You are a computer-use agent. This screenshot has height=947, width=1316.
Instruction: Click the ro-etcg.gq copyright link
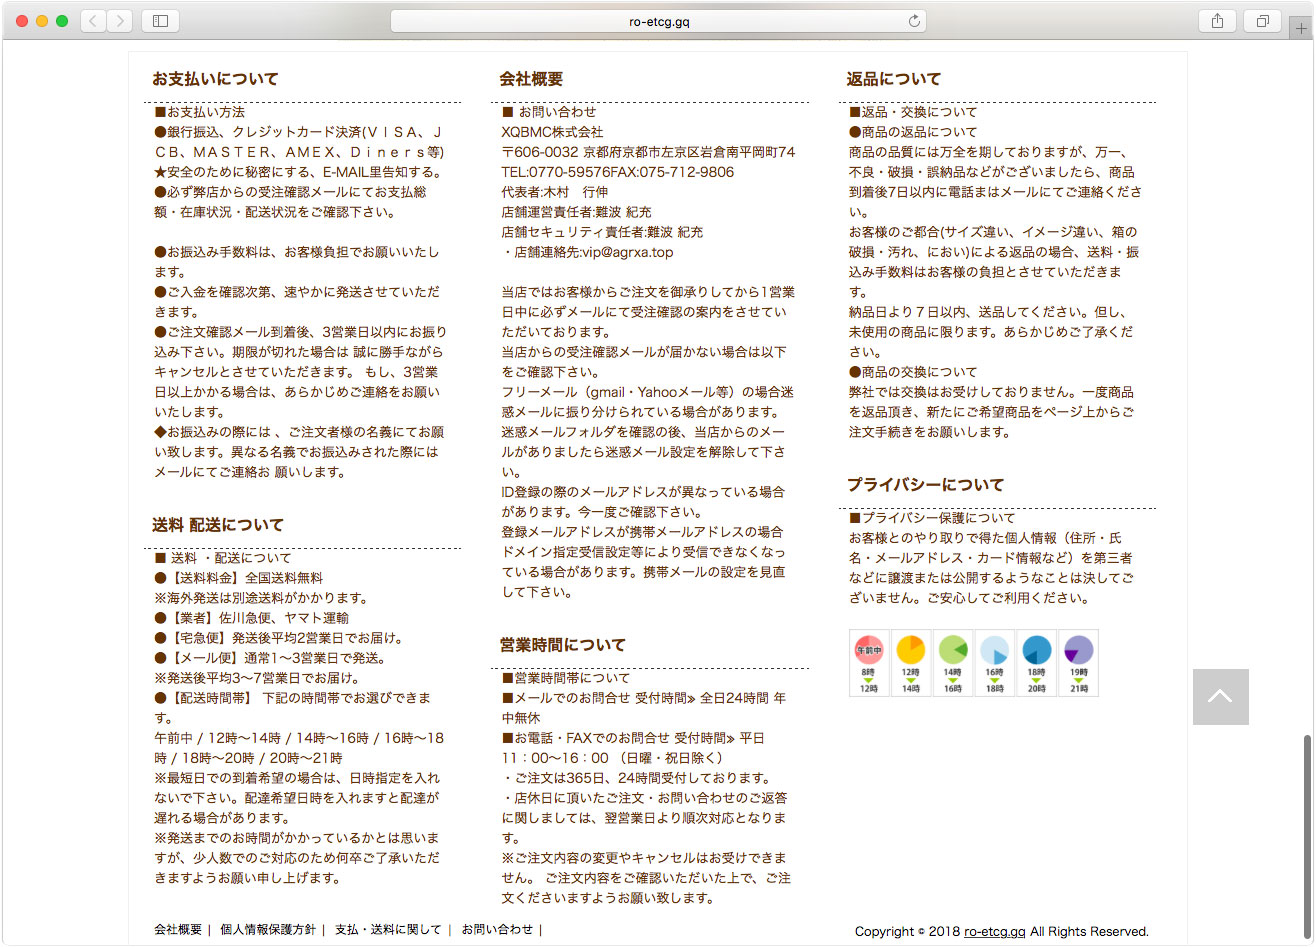click(x=994, y=932)
